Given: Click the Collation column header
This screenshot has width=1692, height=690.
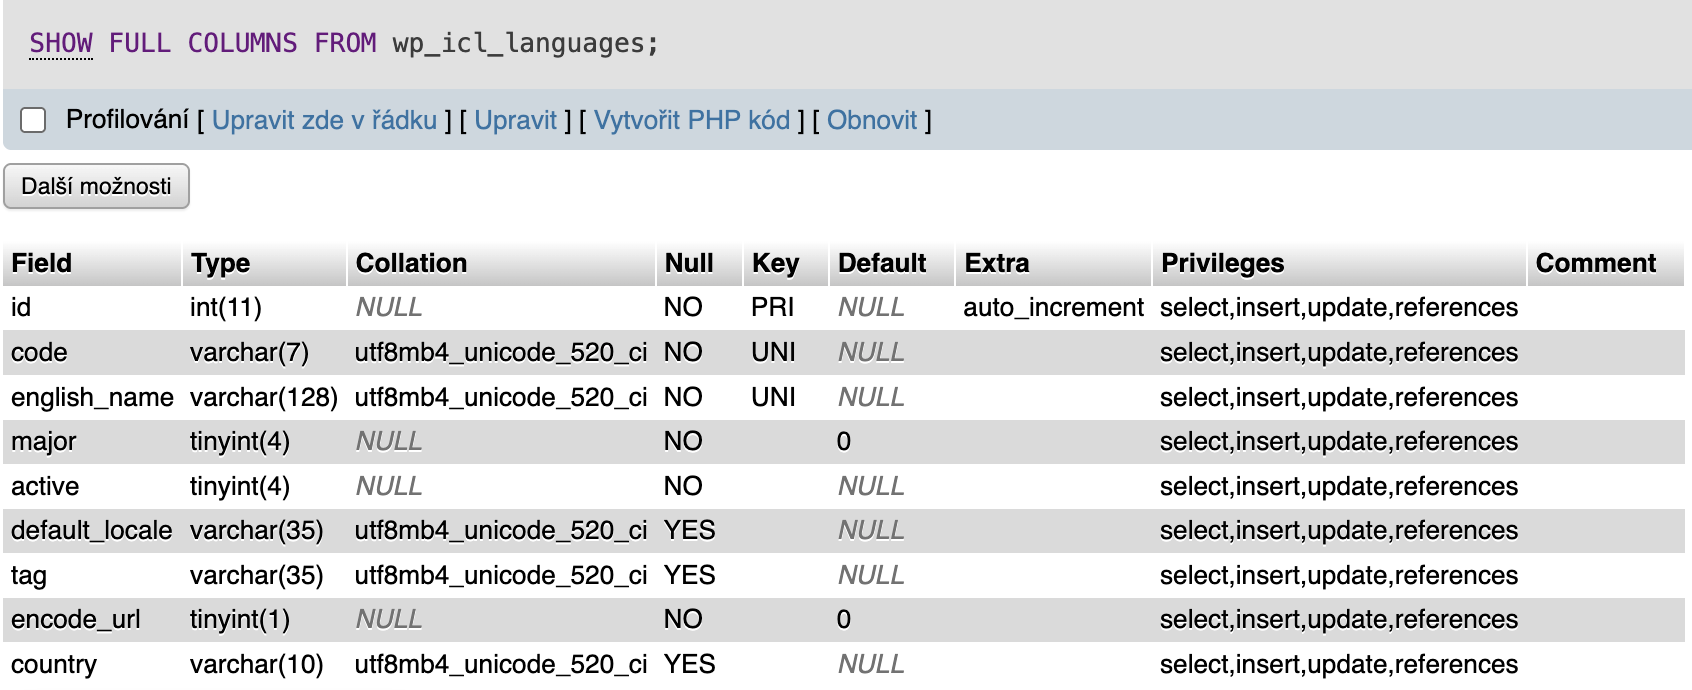Looking at the screenshot, I should pos(411,263).
